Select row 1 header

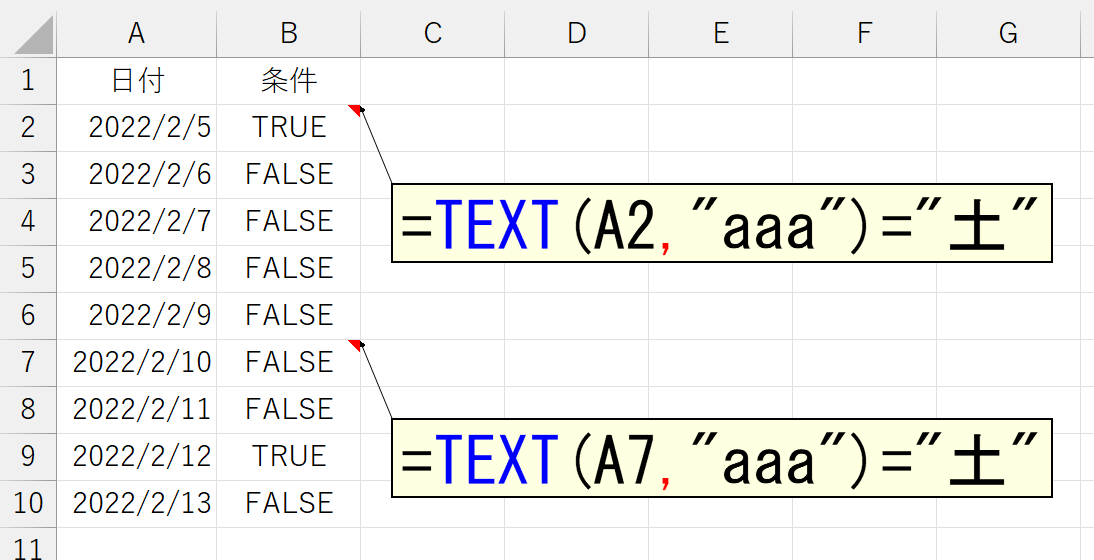point(28,81)
